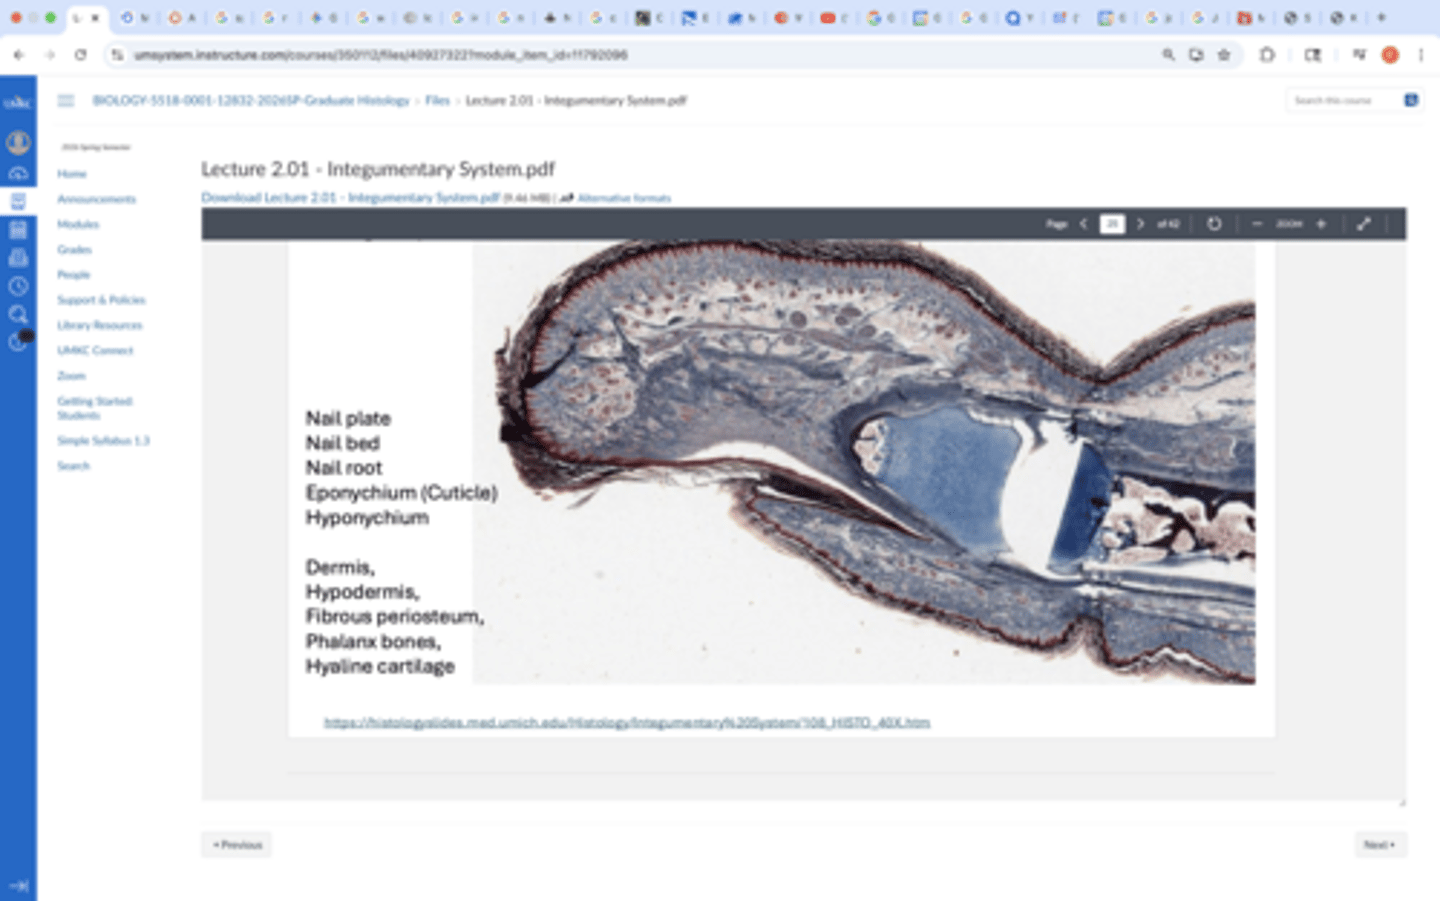Zoom in the PDF with plus icon
1440x901 pixels.
[x=1321, y=224]
